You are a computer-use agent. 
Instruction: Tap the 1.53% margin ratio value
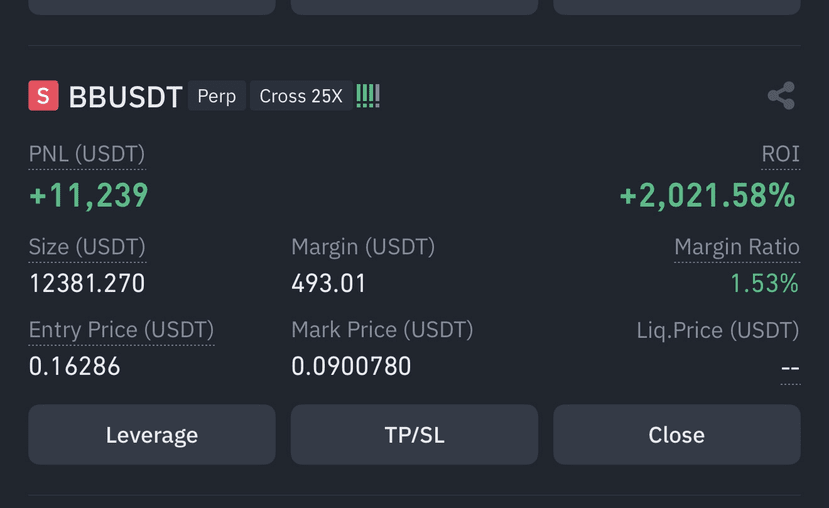pos(764,283)
